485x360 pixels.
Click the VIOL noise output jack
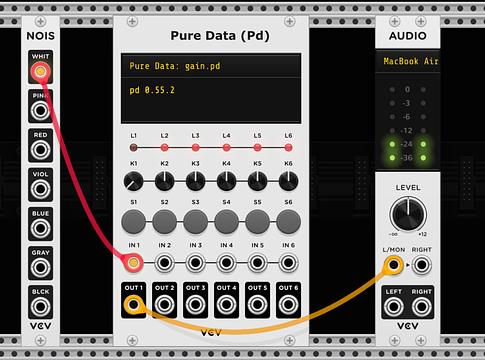[x=40, y=189]
